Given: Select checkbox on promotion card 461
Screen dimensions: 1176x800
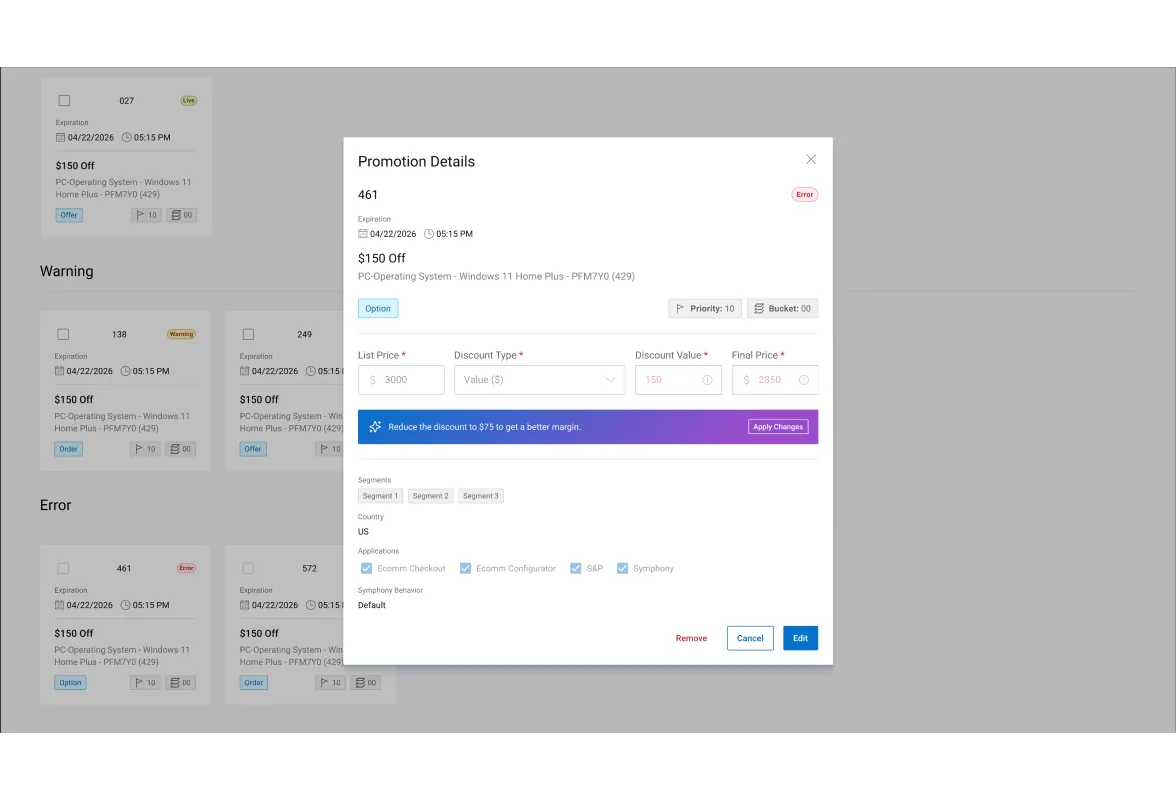Looking at the screenshot, I should coord(63,568).
